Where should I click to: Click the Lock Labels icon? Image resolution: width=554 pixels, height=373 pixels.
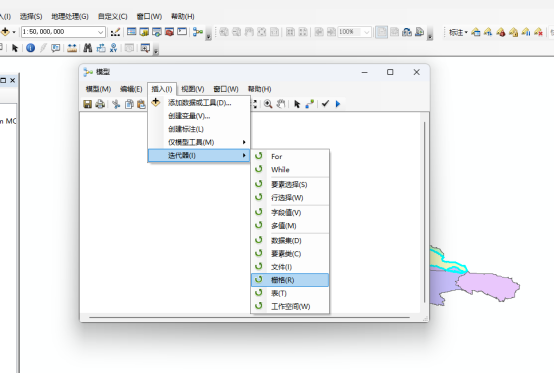(x=513, y=32)
